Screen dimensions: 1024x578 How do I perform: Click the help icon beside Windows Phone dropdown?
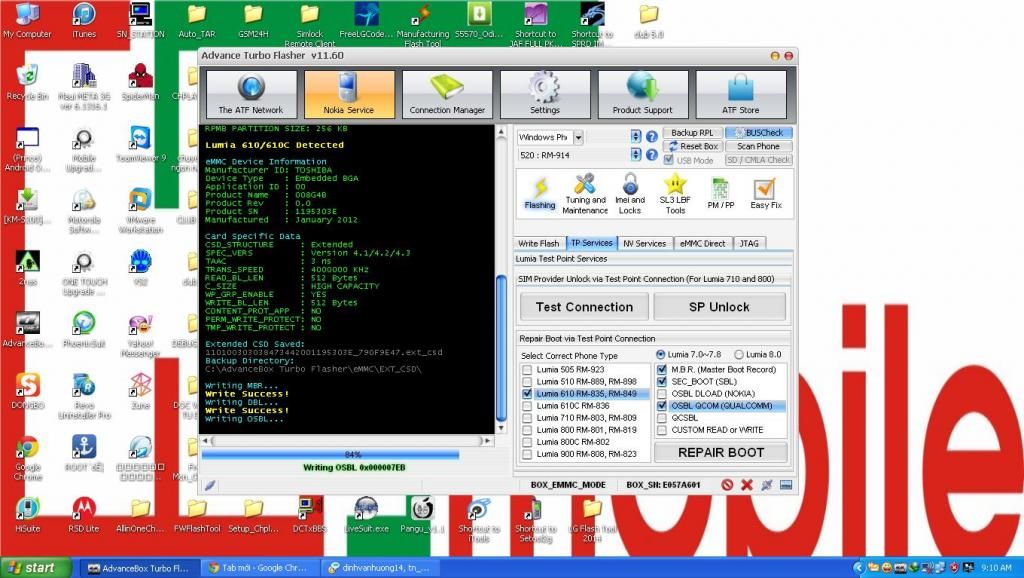652,137
